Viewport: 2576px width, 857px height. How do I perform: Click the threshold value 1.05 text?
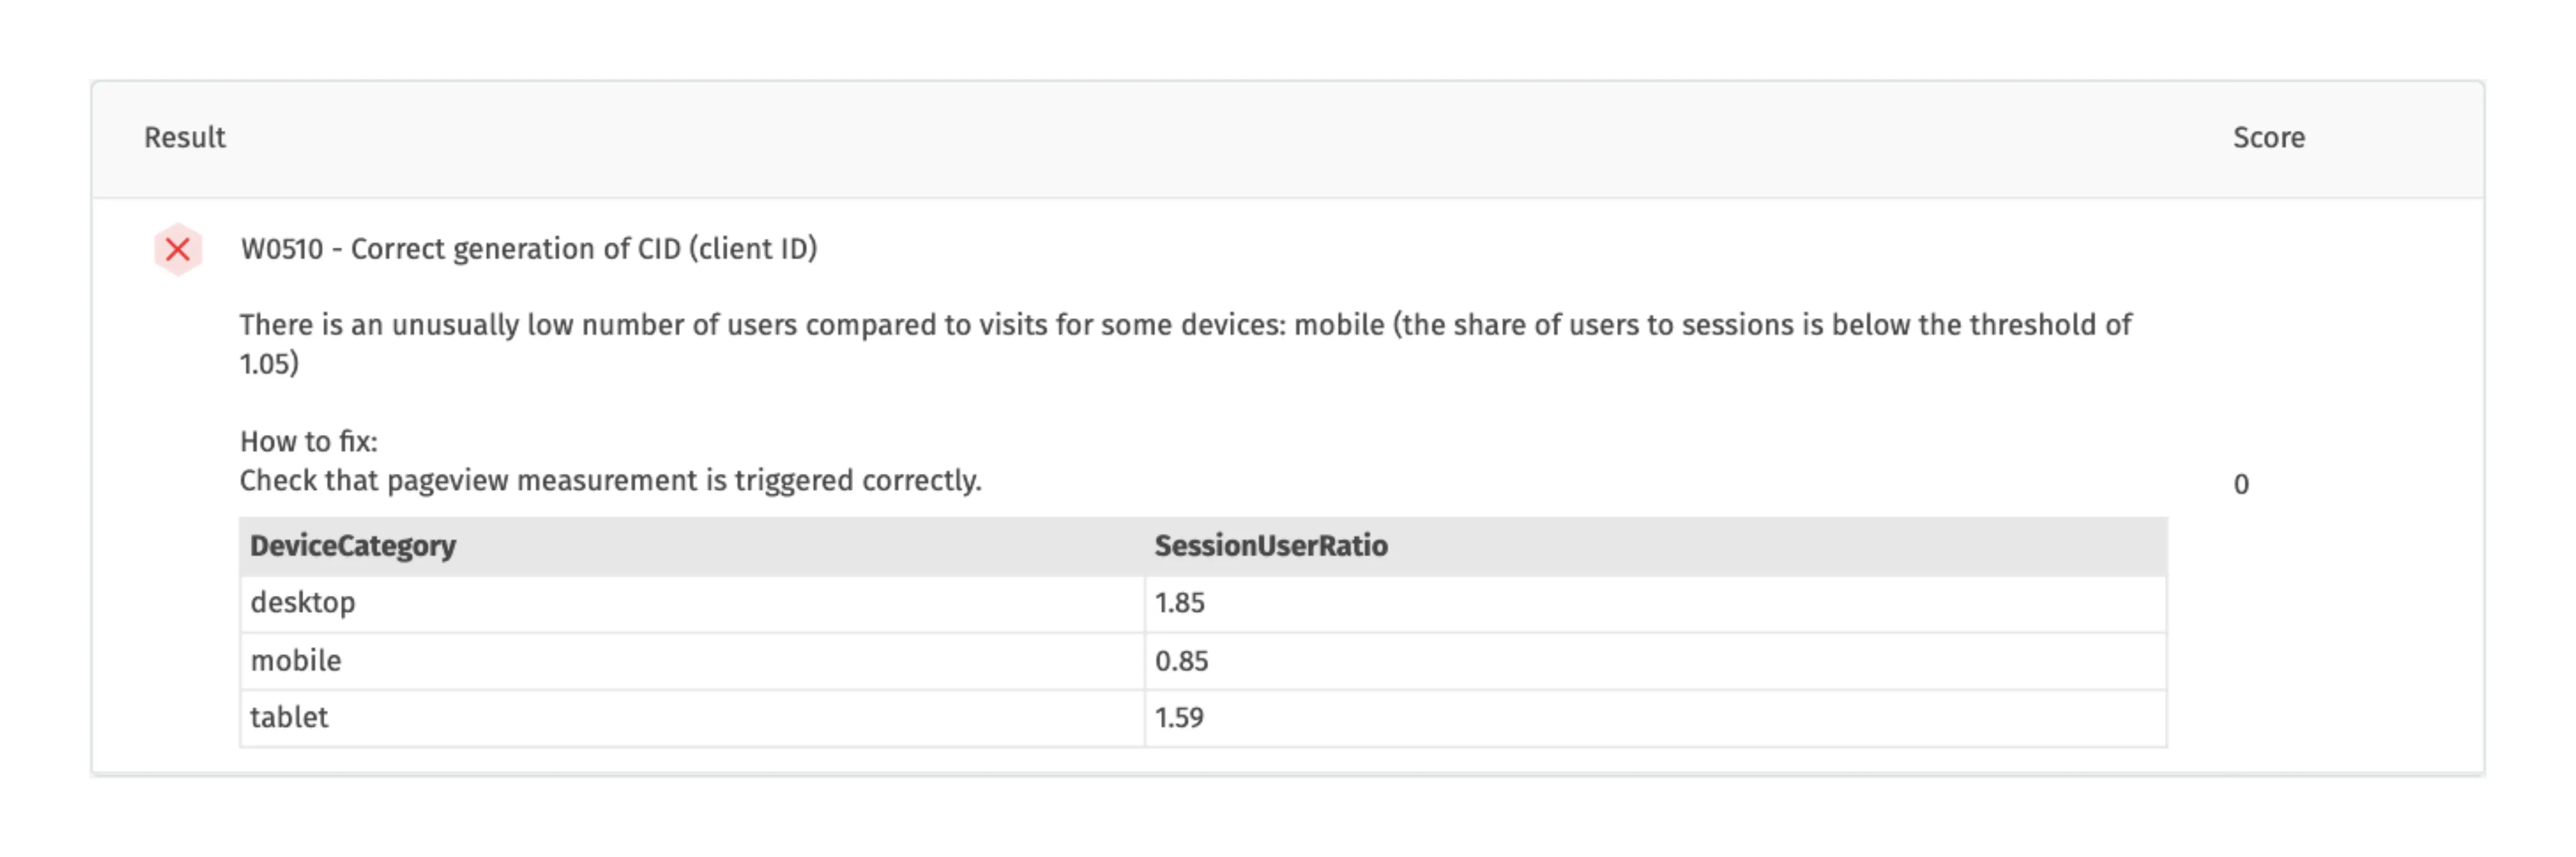267,363
